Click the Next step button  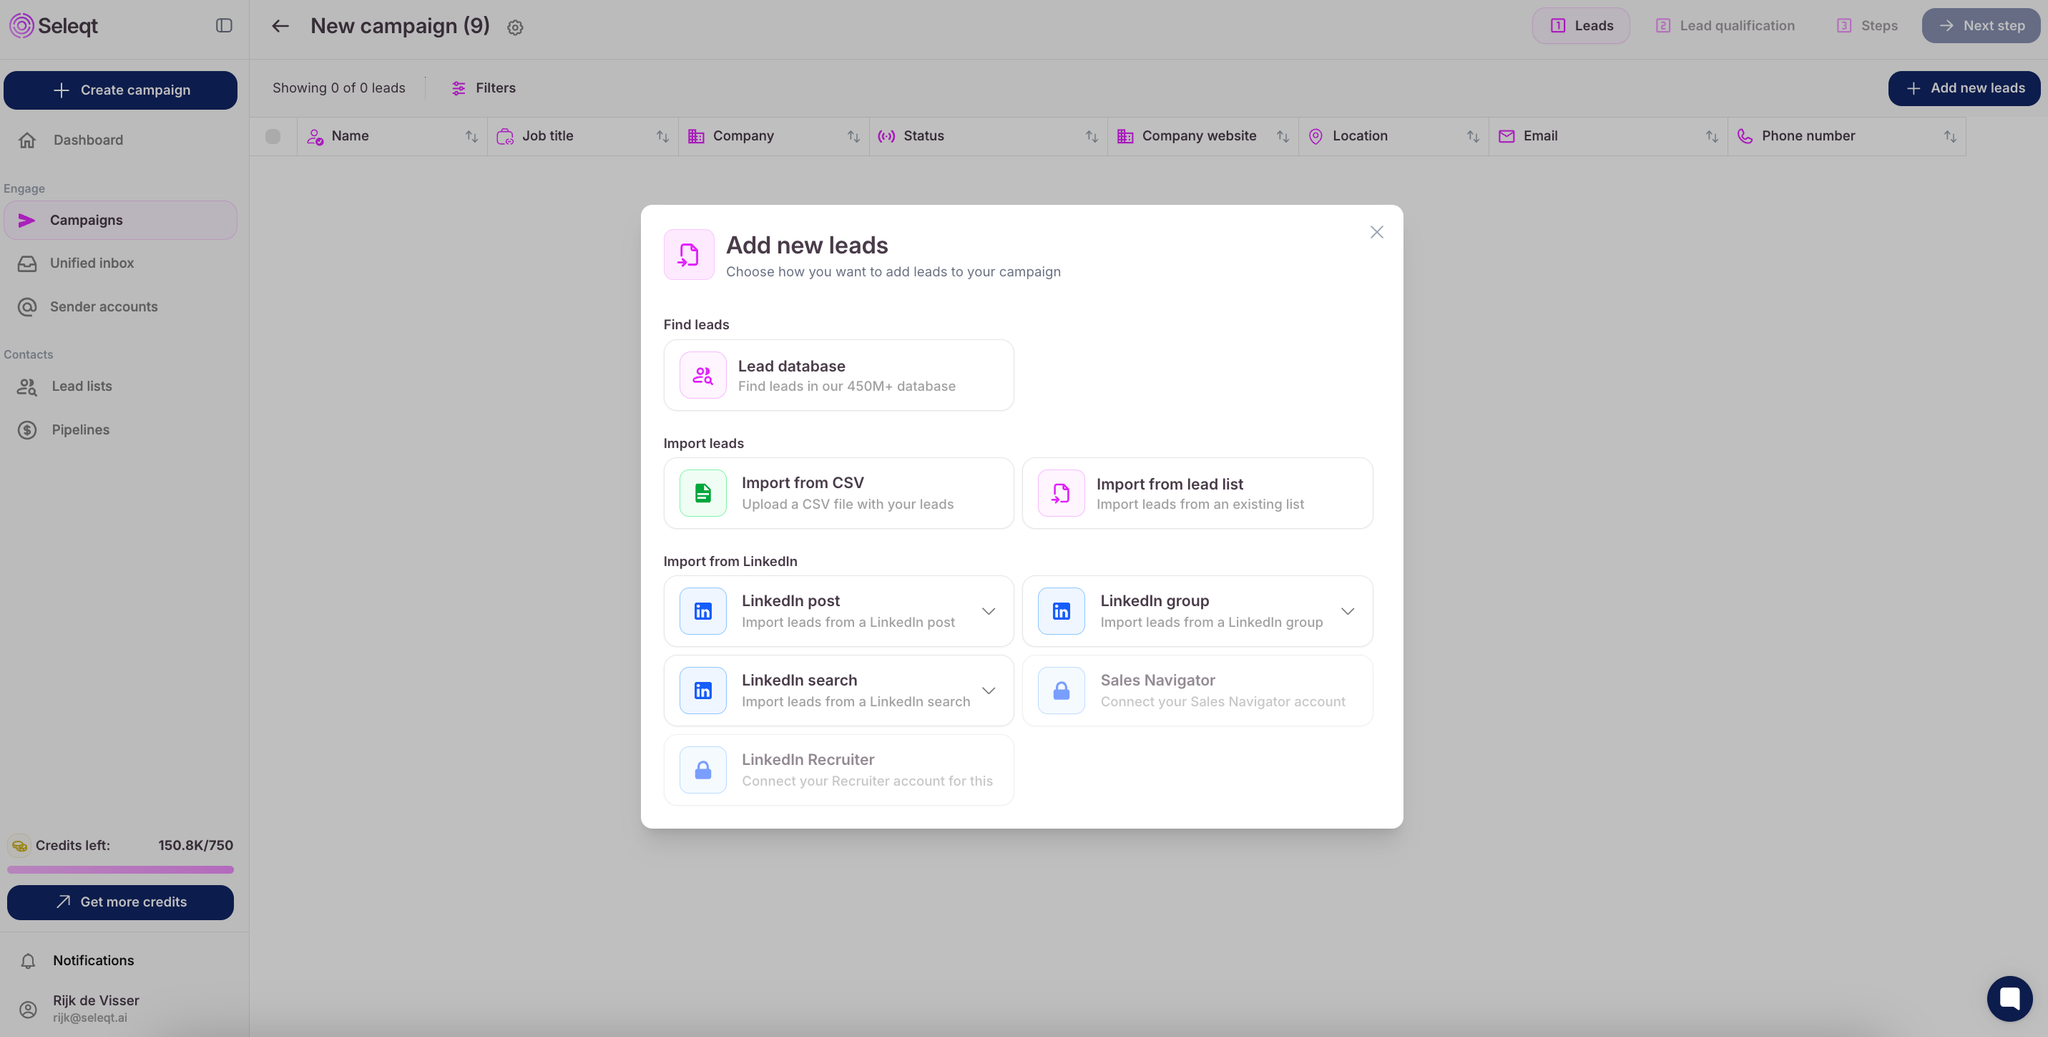1981,26
